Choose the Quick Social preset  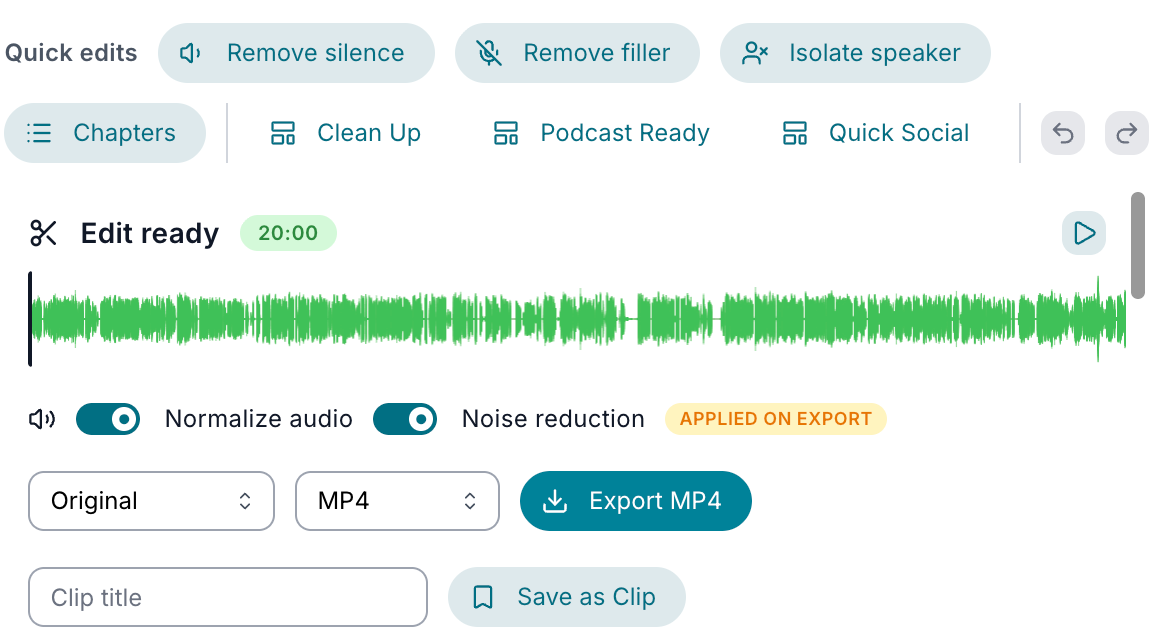click(x=876, y=133)
